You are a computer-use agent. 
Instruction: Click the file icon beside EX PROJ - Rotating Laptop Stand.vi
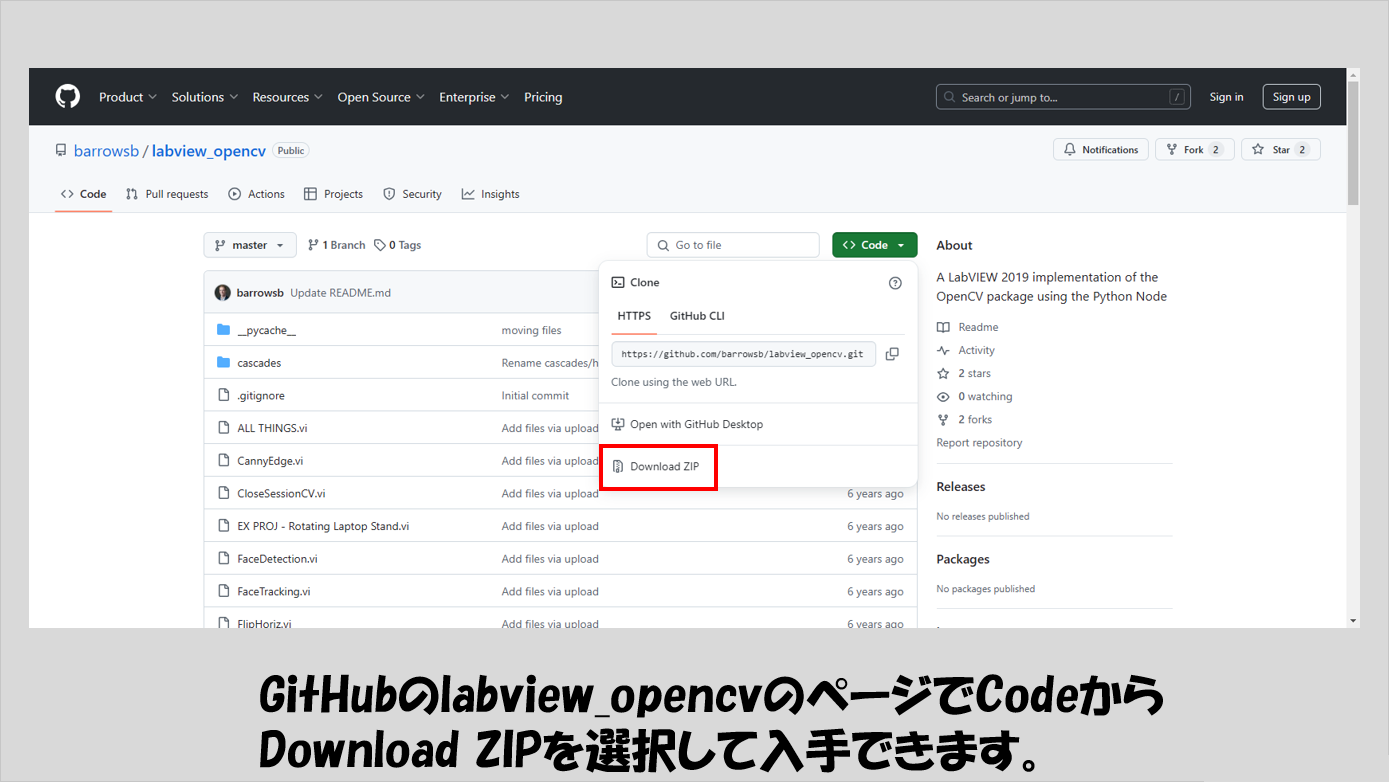[224, 526]
